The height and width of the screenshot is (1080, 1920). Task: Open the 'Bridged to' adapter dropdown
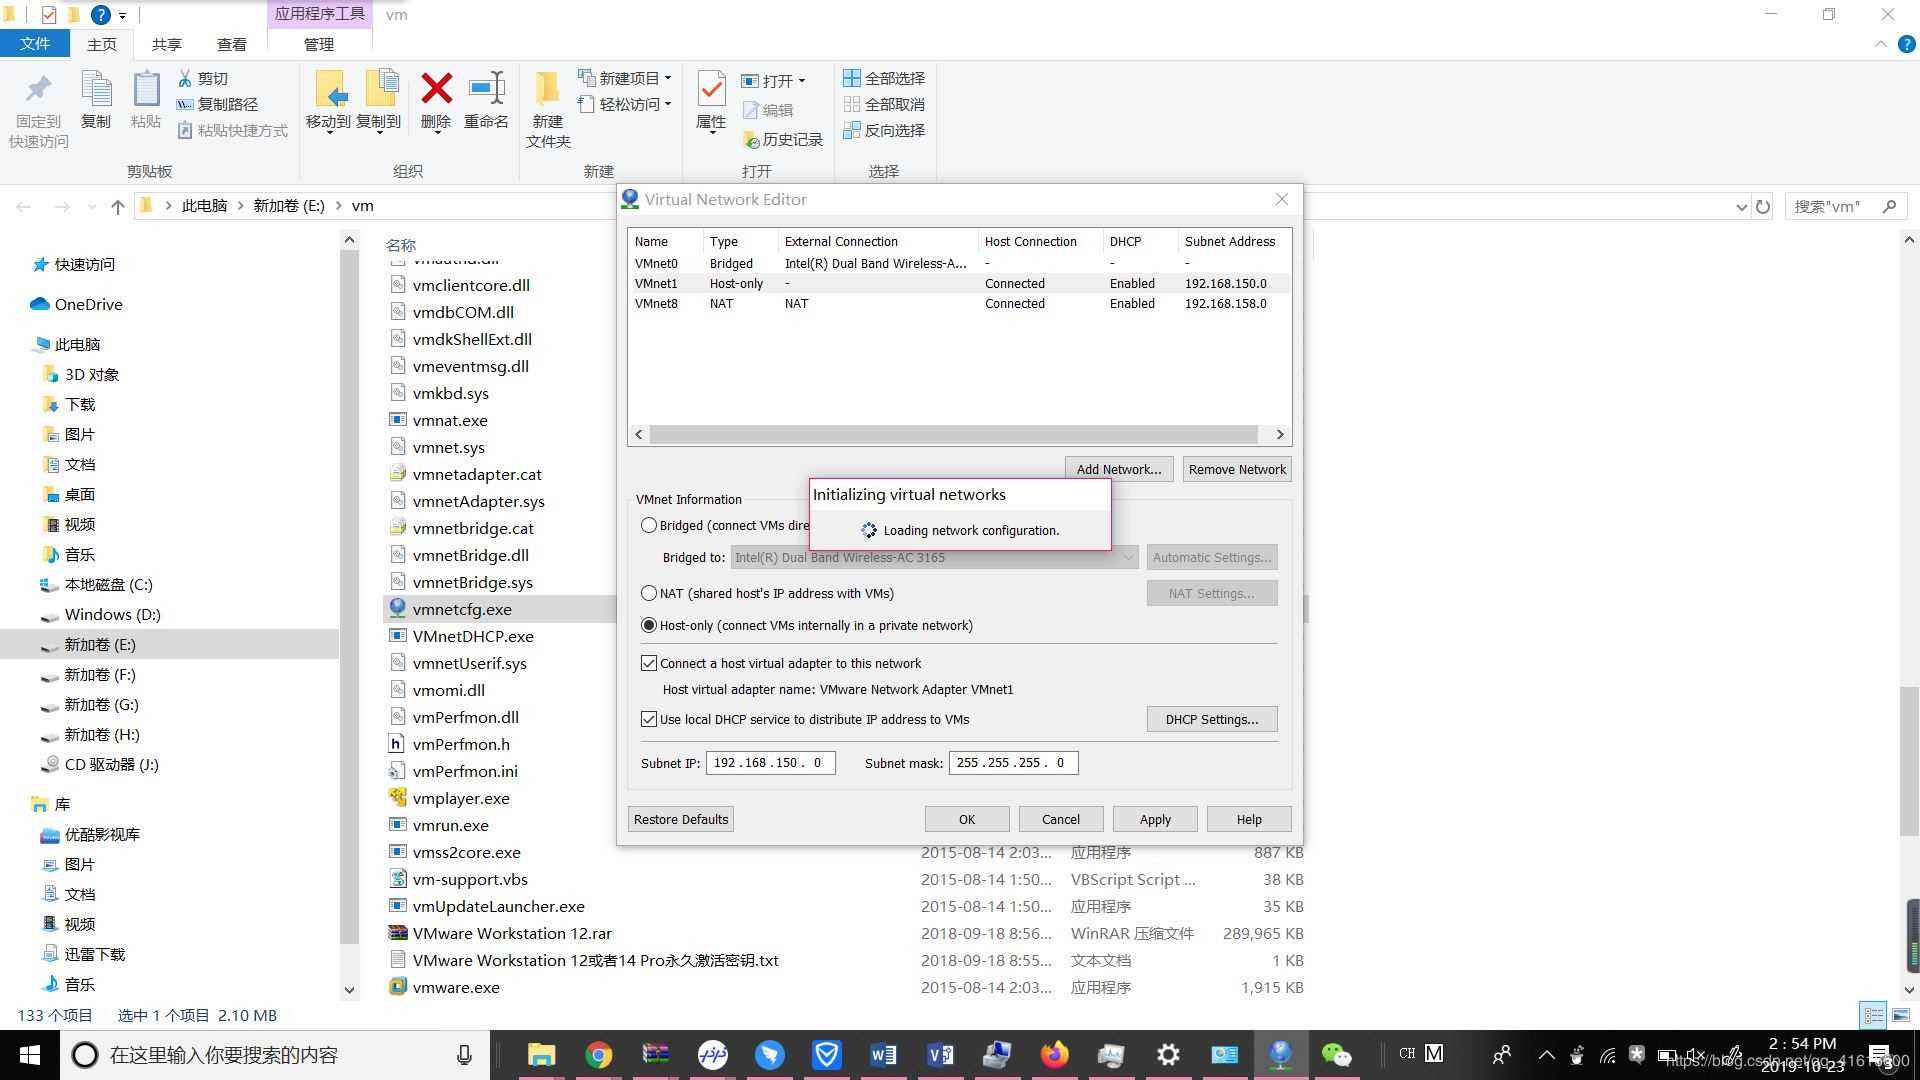click(1129, 557)
